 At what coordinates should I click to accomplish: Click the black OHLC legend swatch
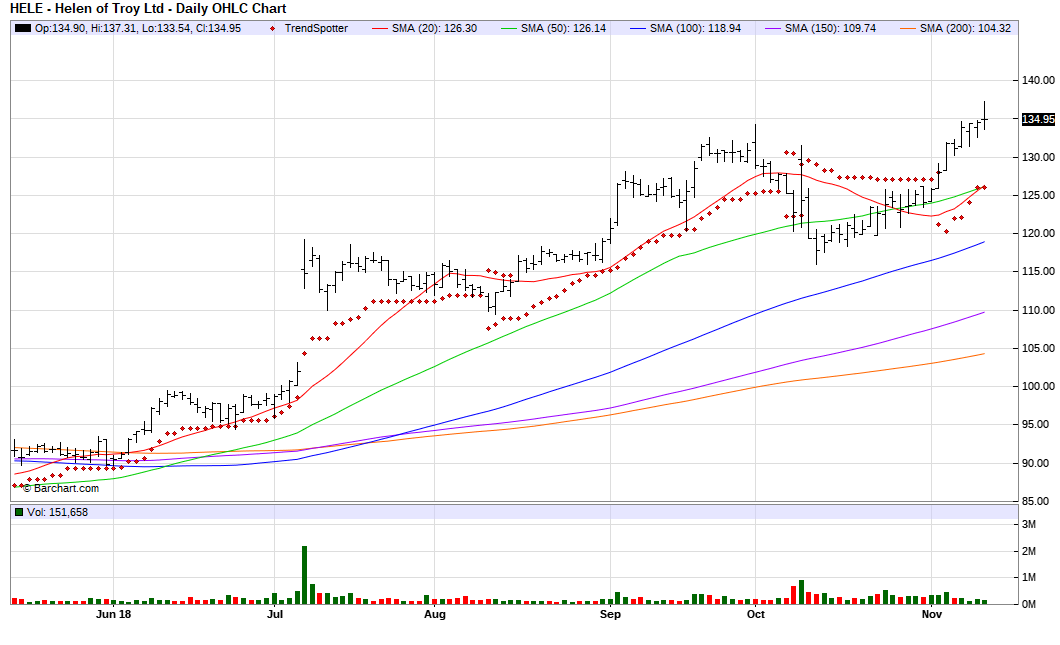23,28
